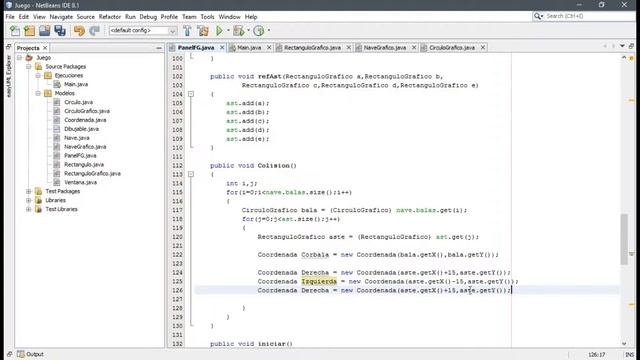
Task: Open the Edit menu
Action: click(x=24, y=17)
